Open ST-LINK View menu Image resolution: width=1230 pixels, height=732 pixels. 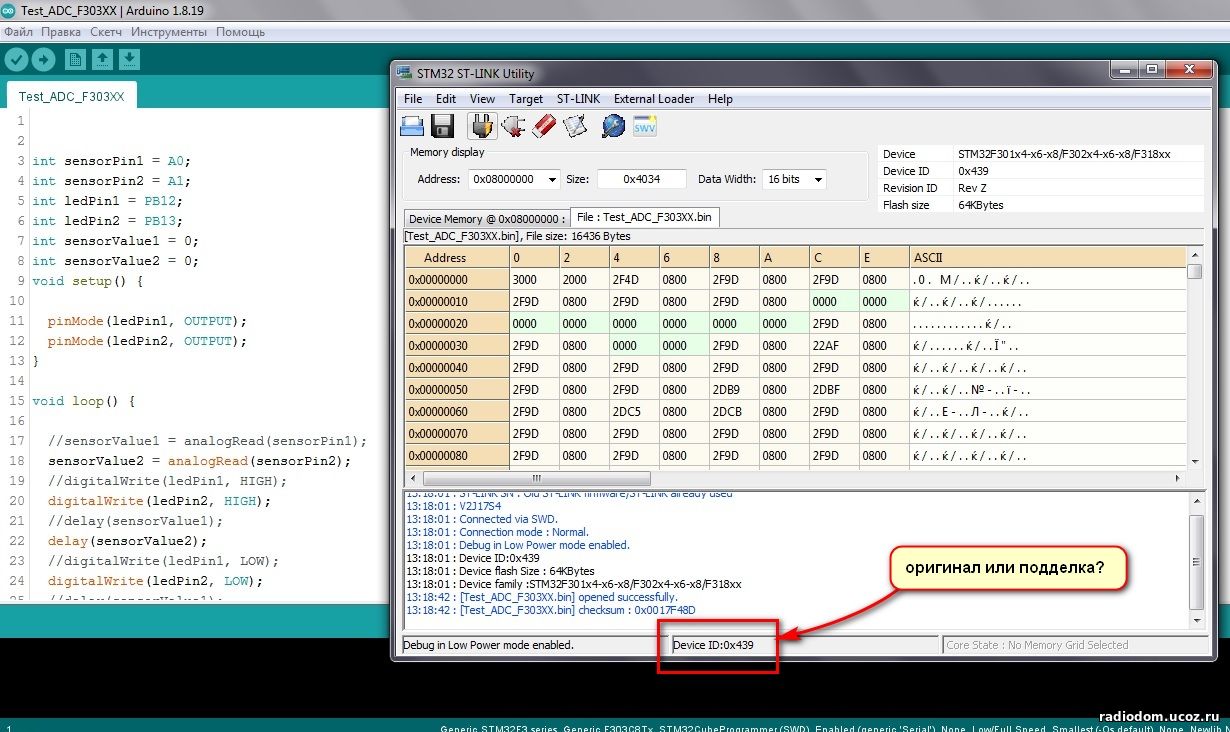[482, 99]
